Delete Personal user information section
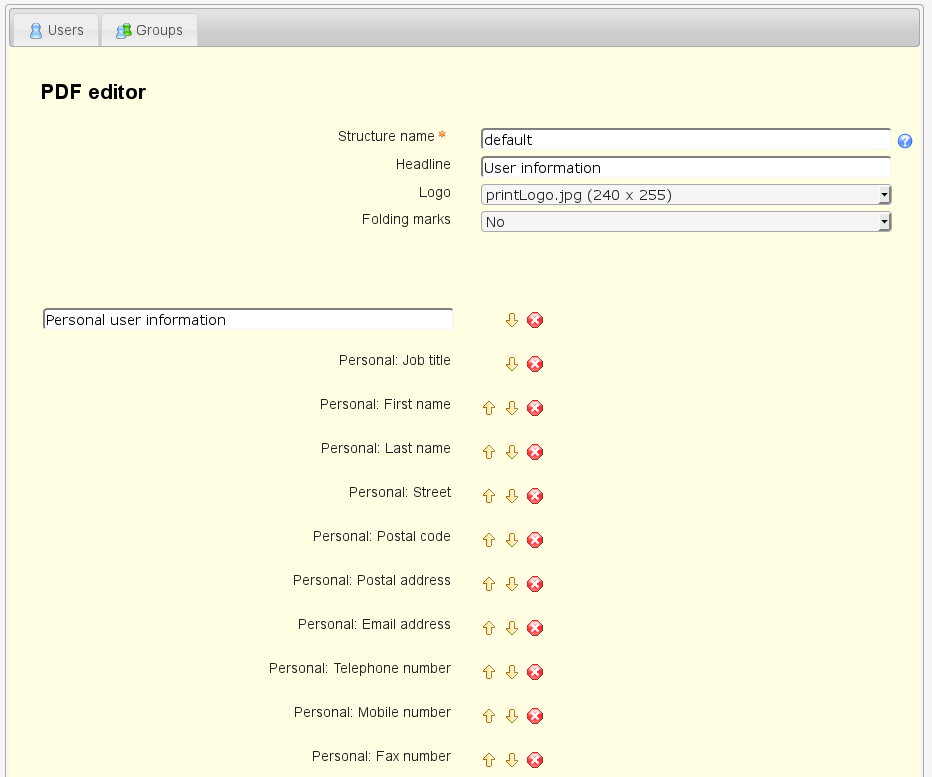Screen dimensions: 932x777 tap(535, 320)
